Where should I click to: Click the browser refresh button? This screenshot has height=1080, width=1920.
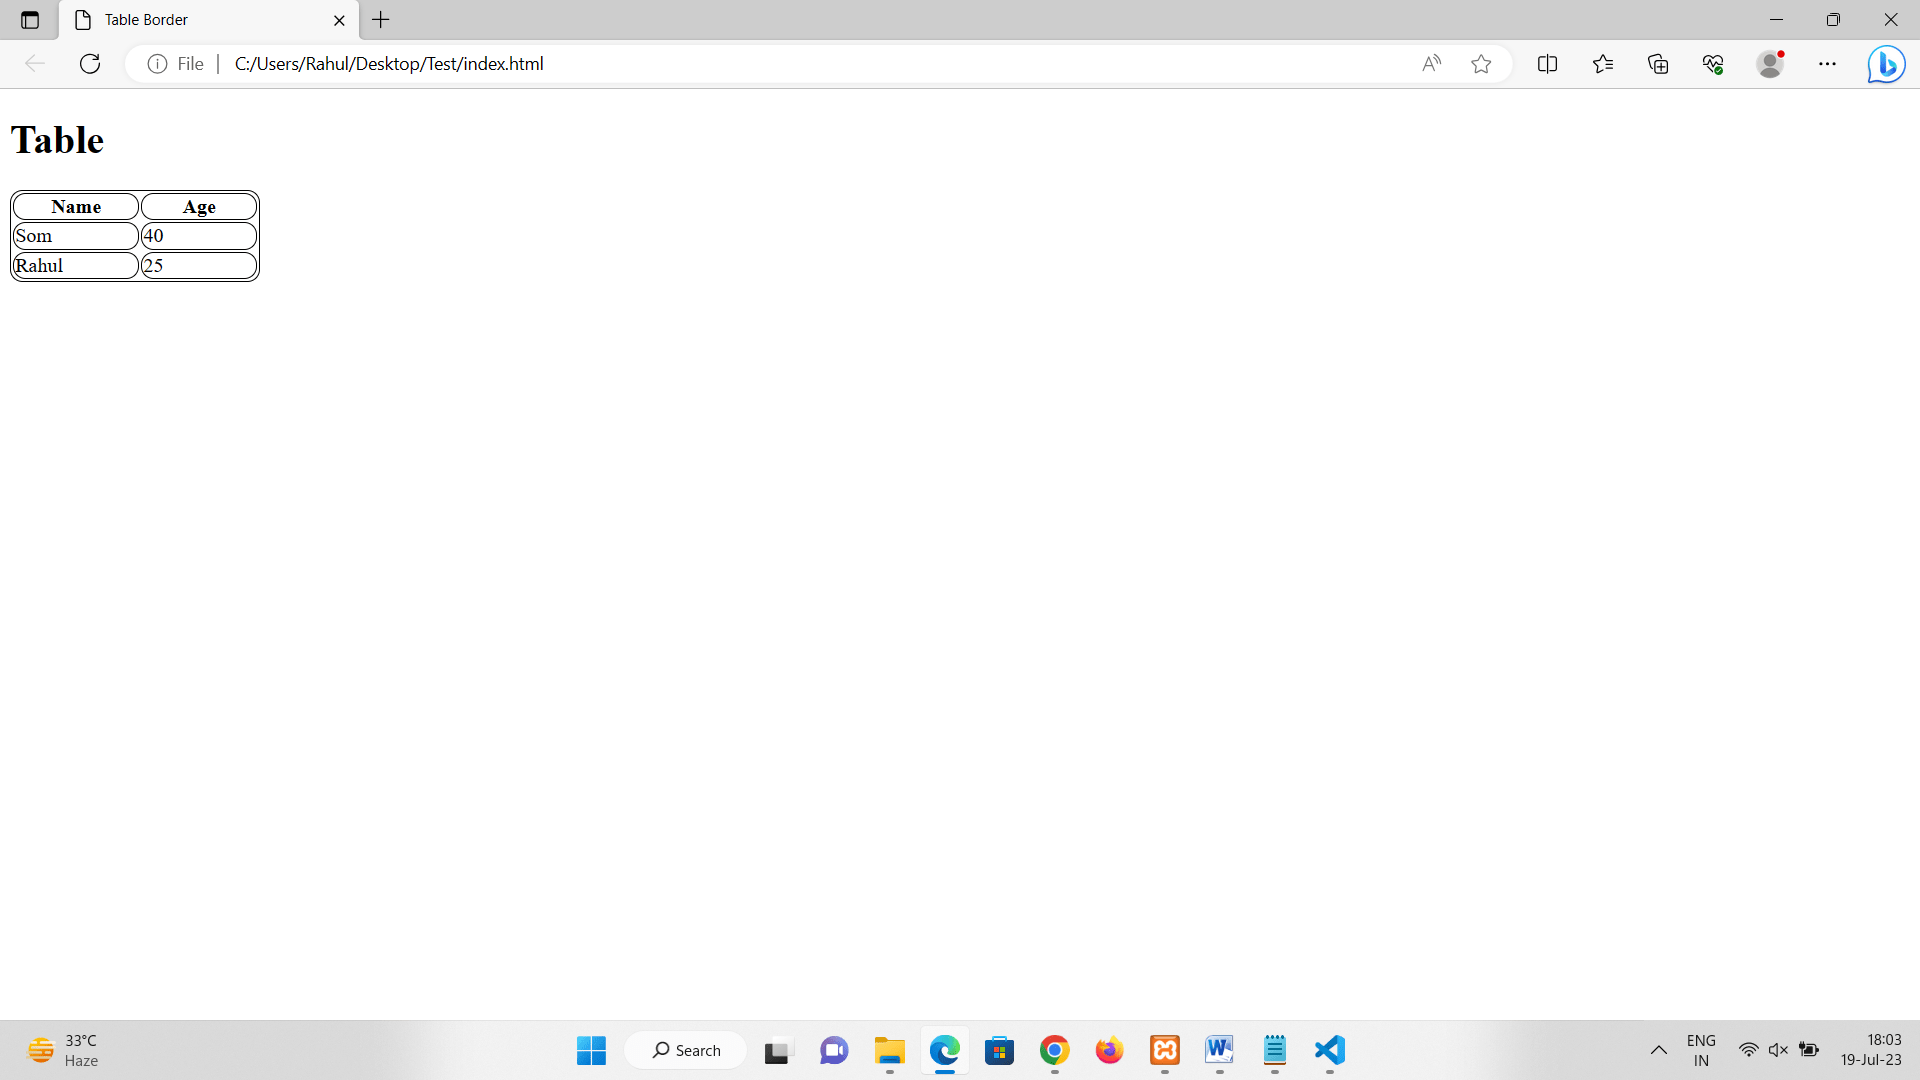point(90,64)
